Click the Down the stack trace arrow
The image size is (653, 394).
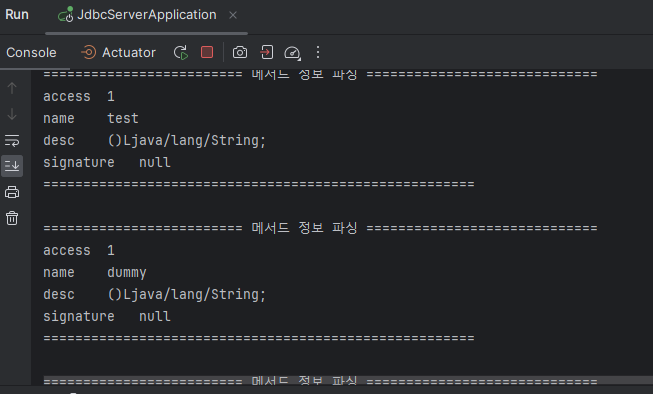pos(12,114)
